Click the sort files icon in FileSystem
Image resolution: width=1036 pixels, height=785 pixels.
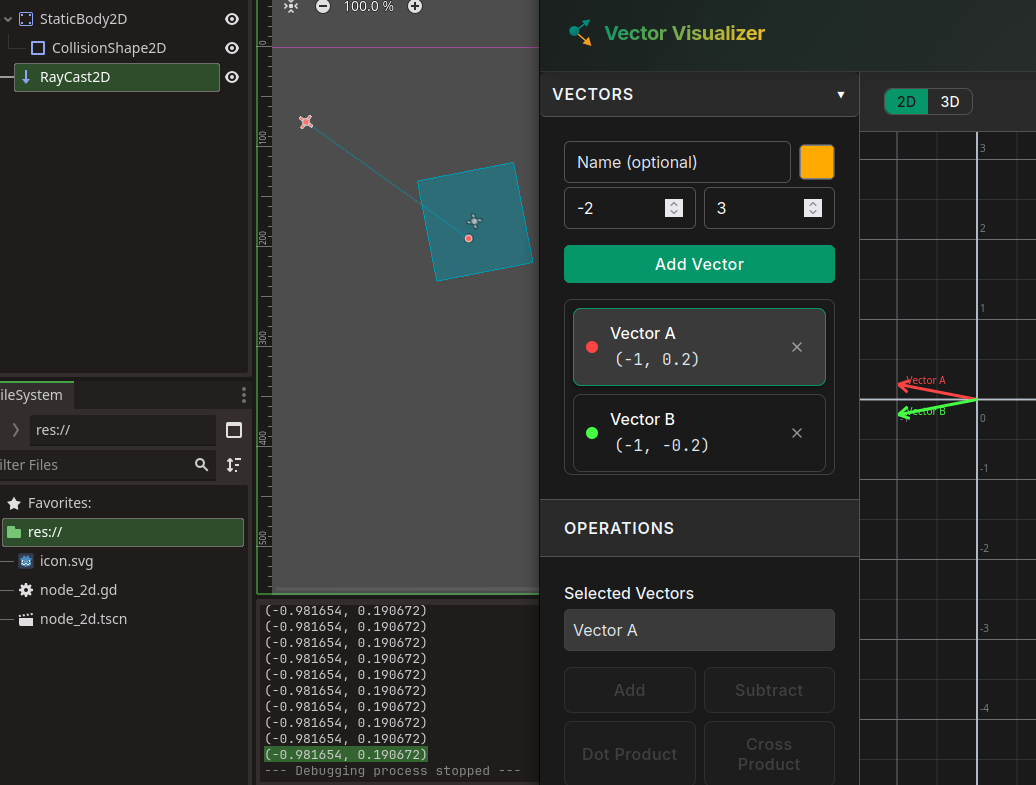tap(233, 465)
